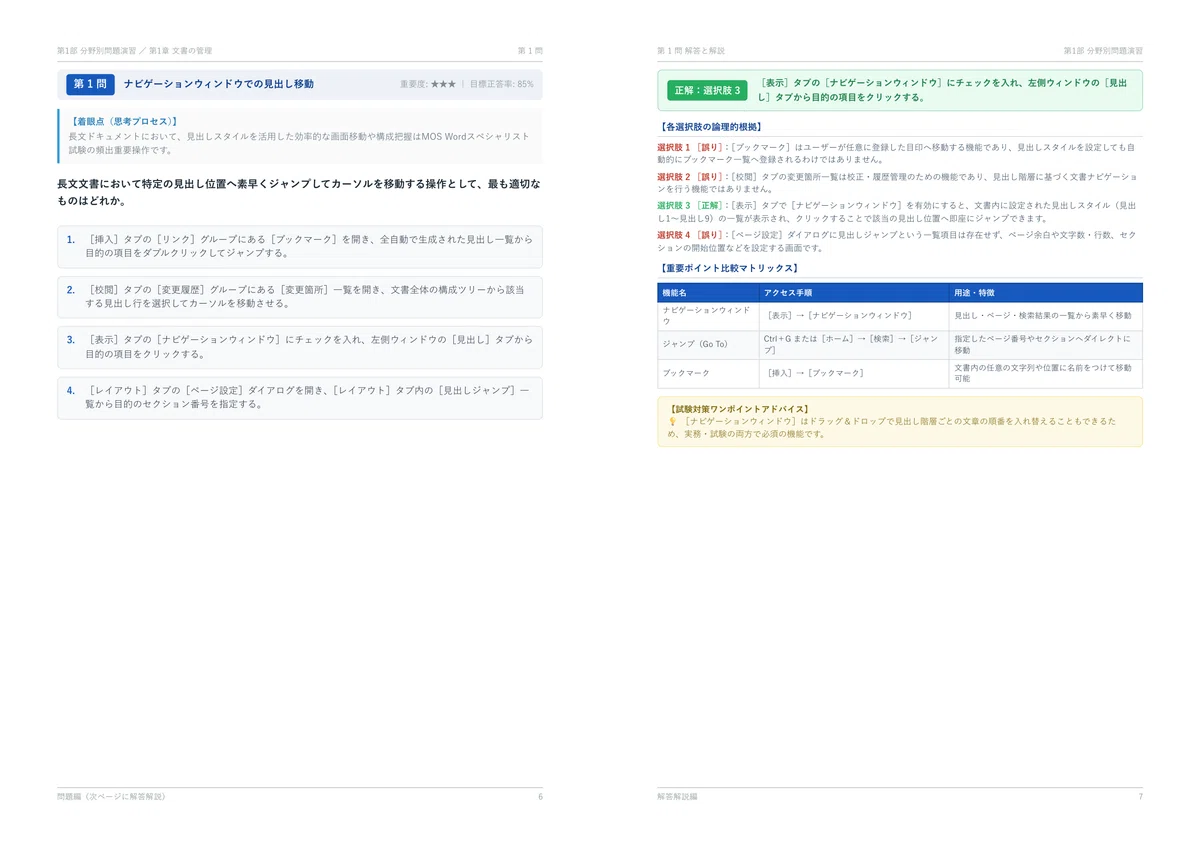Image resolution: width=1200 pixels, height=849 pixels.
Task: Select answer option 2 about 変更箇所 list
Action: pos(300,297)
